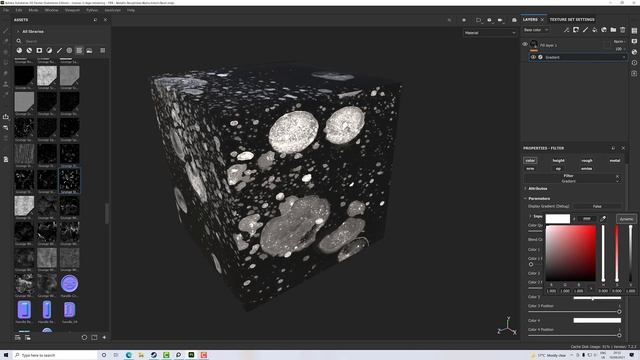The height and width of the screenshot is (360, 640).
Task: Create a new folder in Layers
Action: point(613,30)
